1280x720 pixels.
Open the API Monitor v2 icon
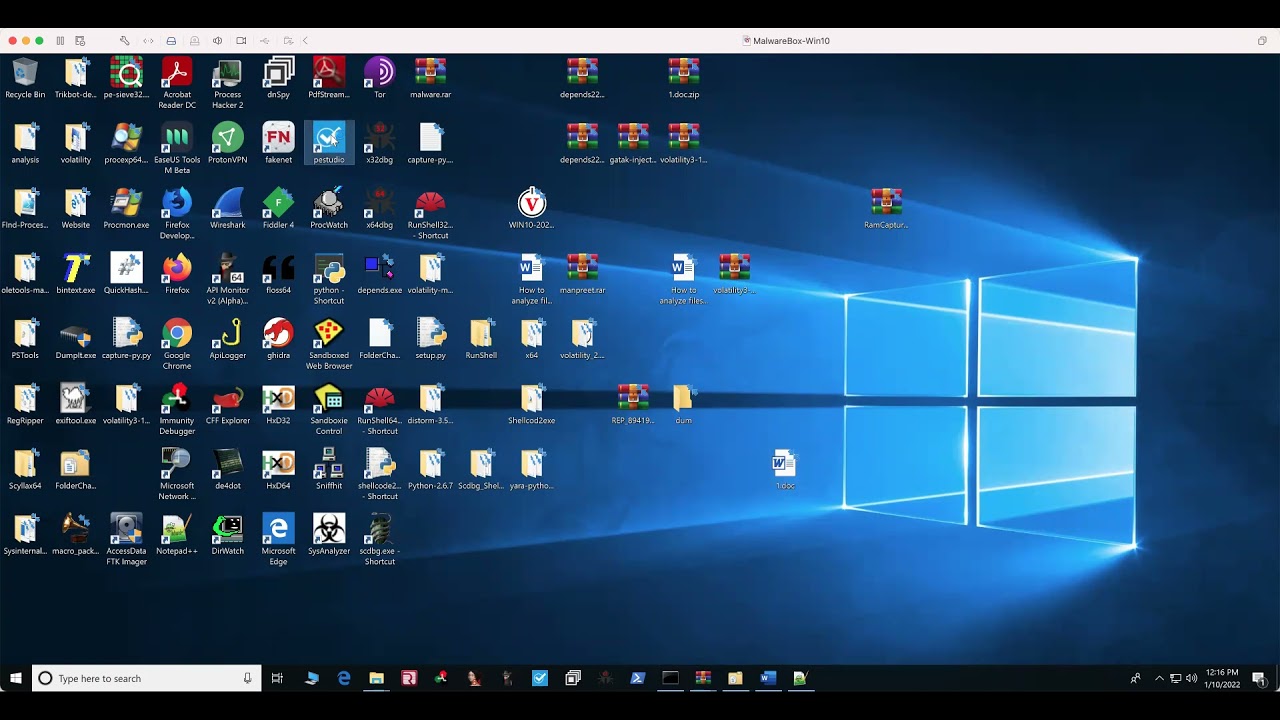click(x=227, y=279)
